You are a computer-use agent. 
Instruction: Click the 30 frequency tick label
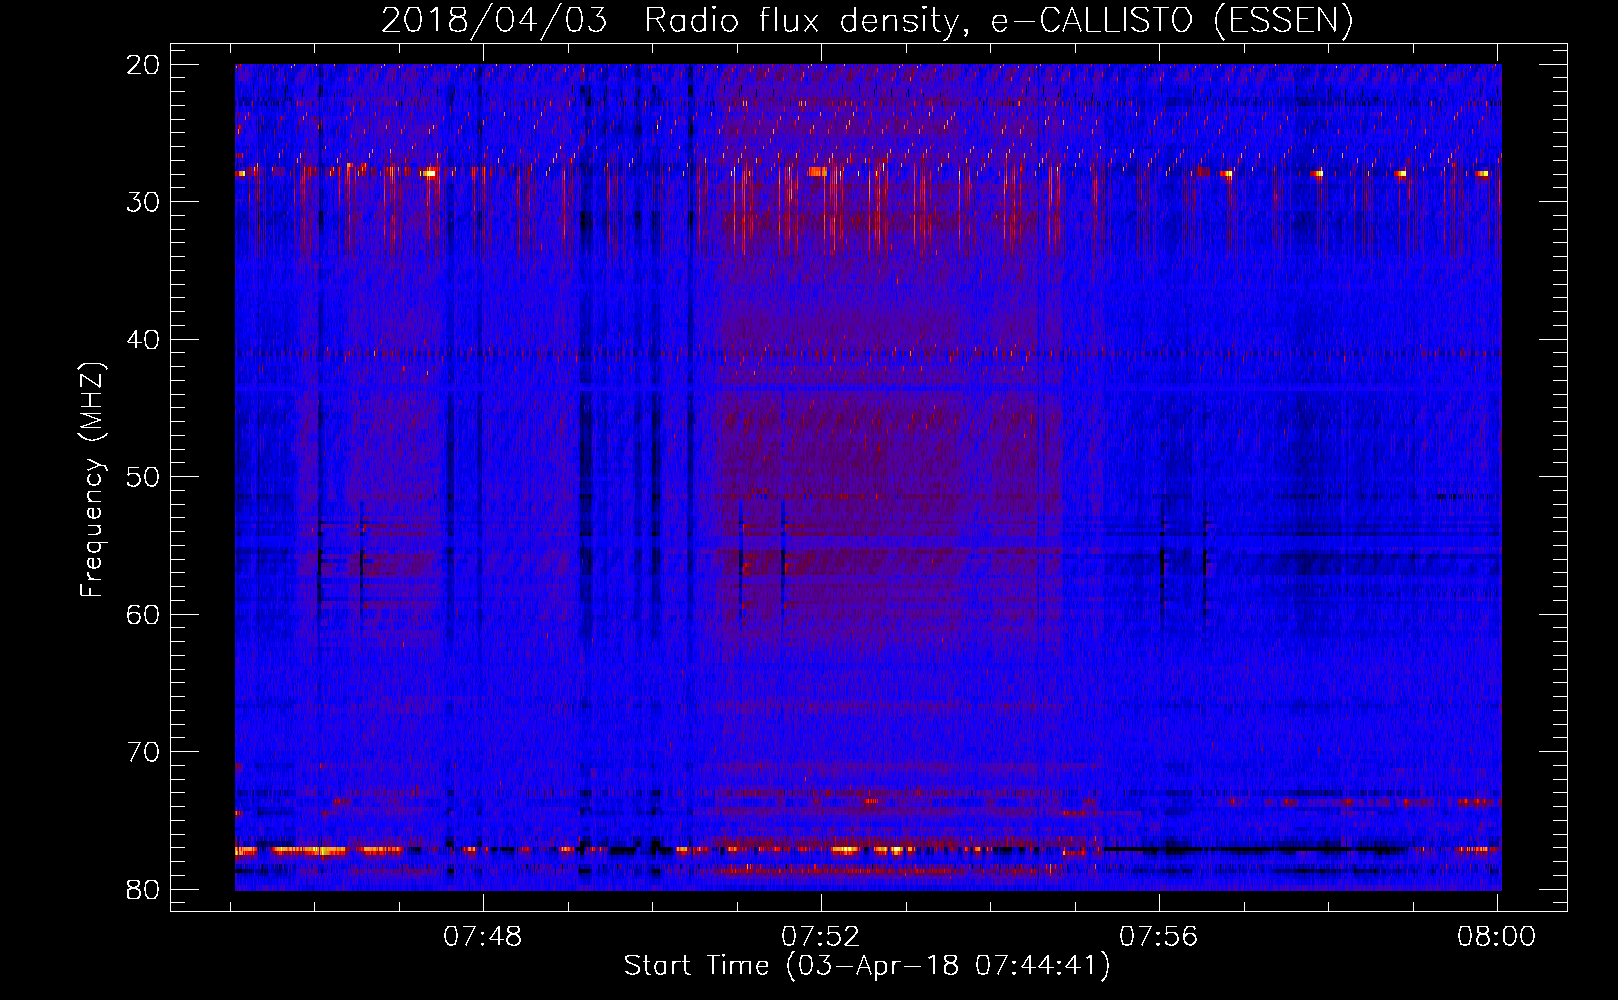[144, 202]
